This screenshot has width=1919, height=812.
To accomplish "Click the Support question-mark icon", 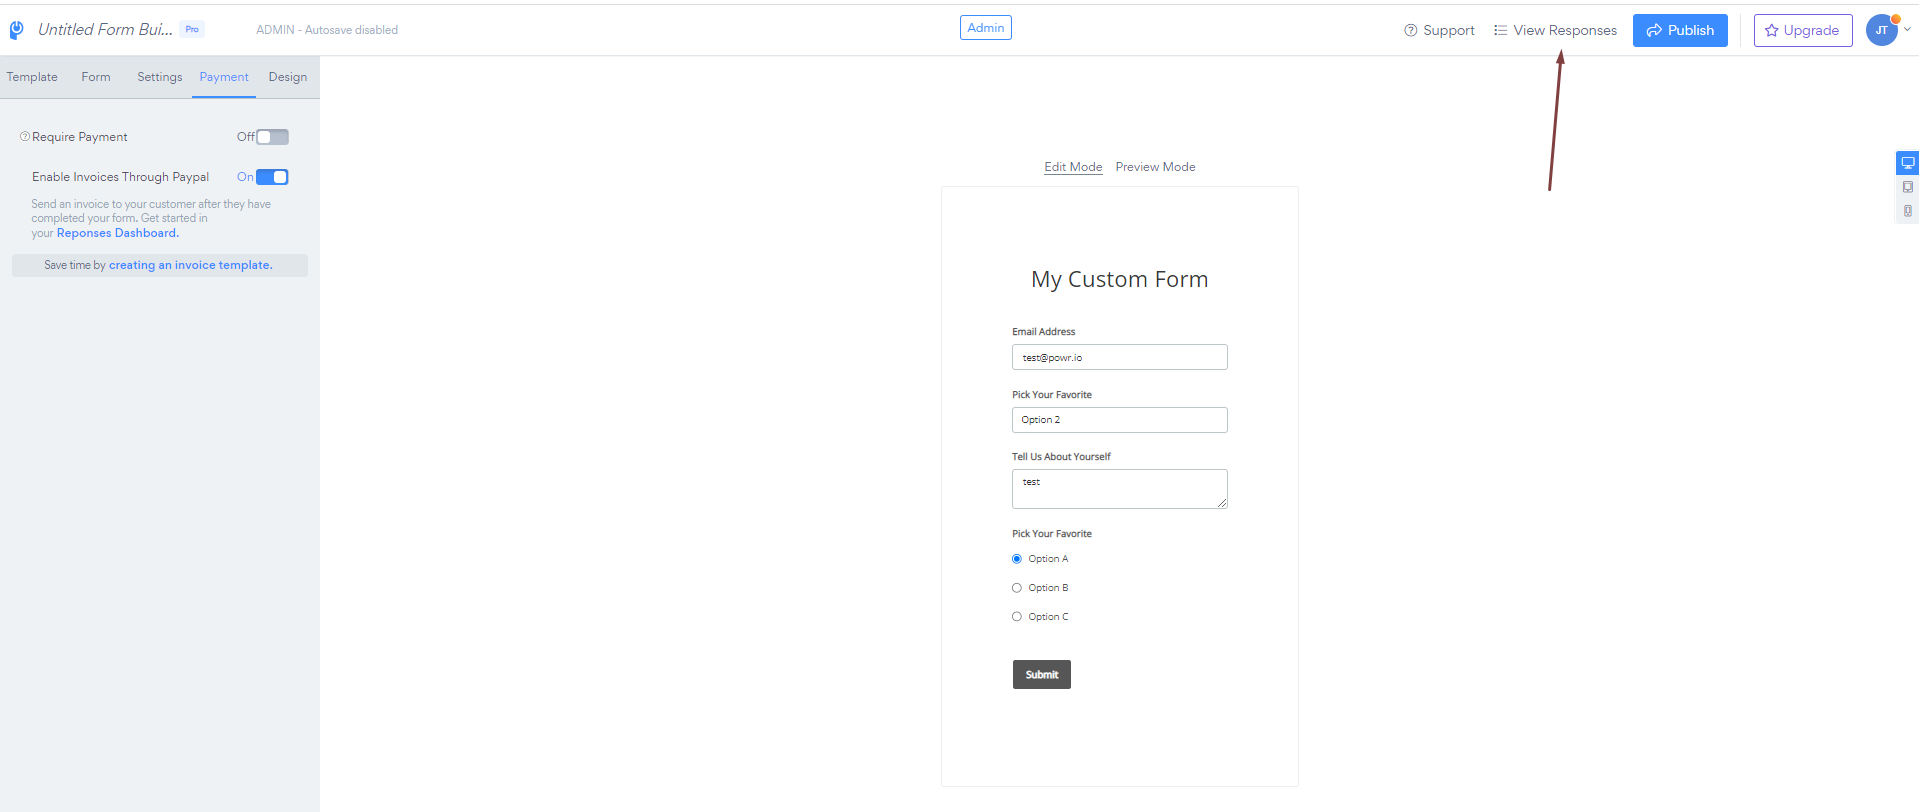I will coord(1411,31).
